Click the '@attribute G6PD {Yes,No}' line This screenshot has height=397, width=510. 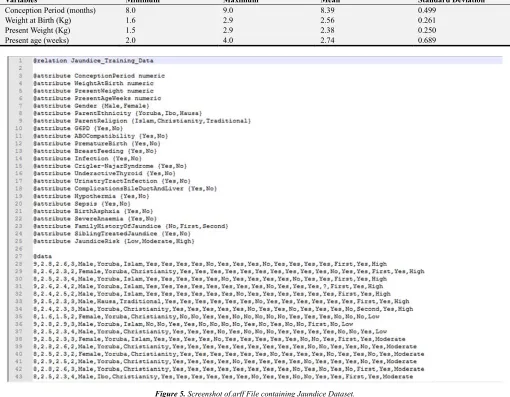coord(78,128)
